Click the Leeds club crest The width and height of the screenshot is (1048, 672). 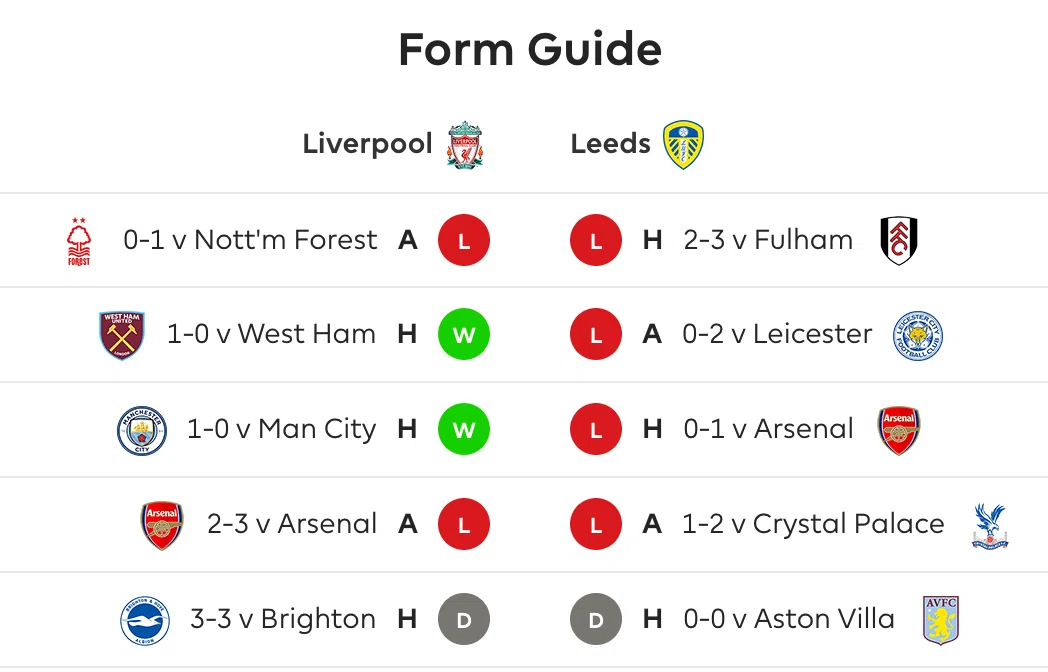tap(683, 144)
